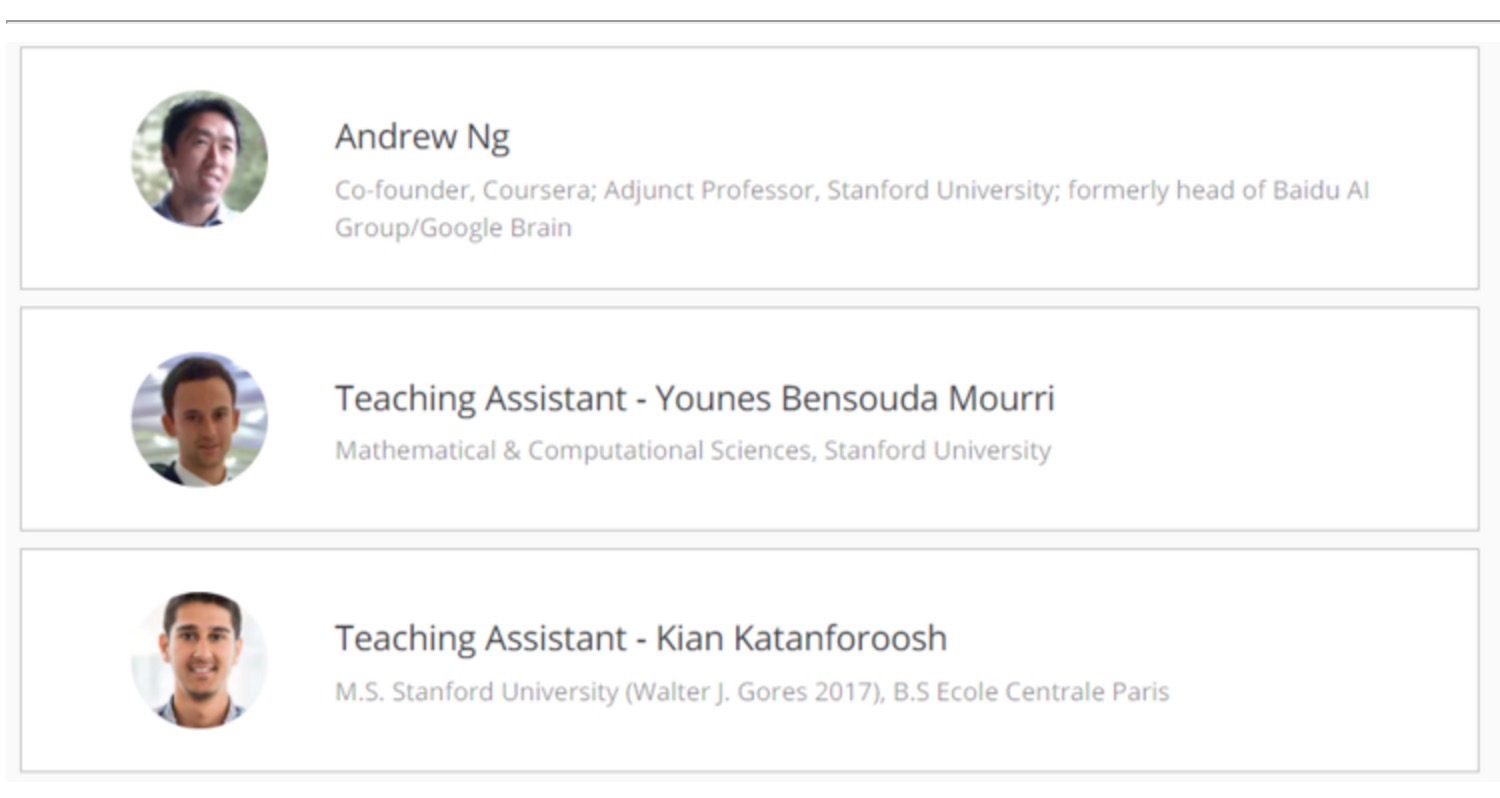This screenshot has width=1500, height=798.
Task: Click the "Andrew Ng" instructor name
Action: tap(421, 137)
